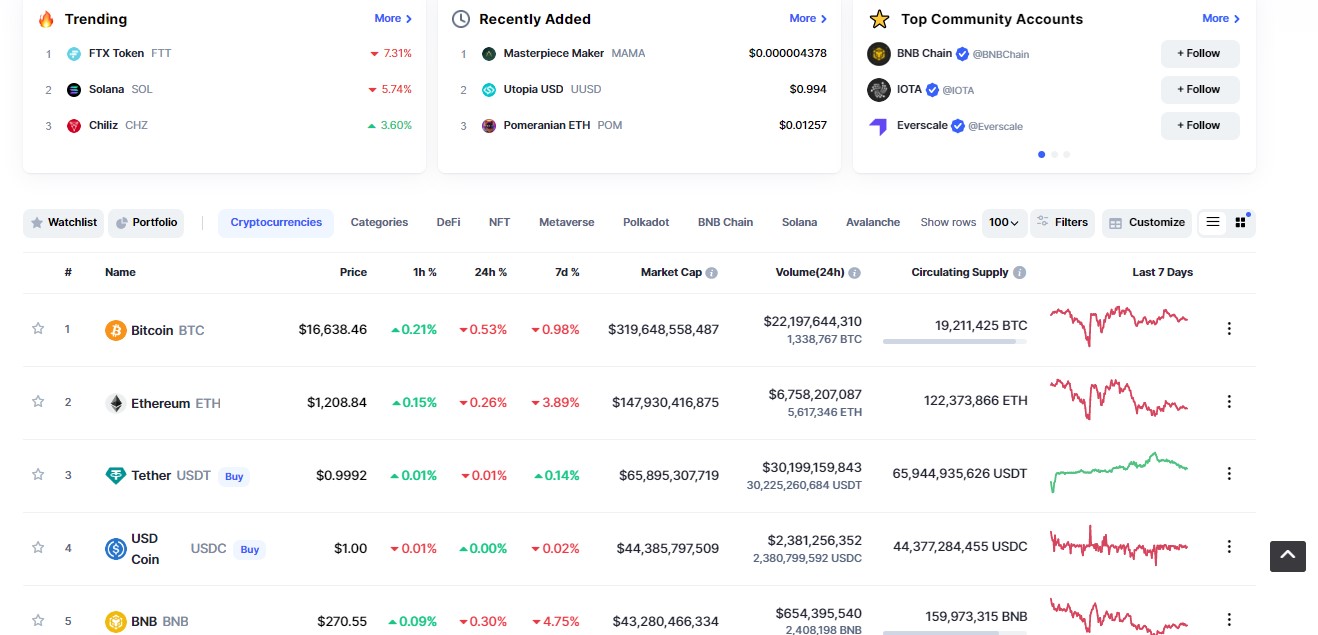Star USD Coin to add to watchlist

(38, 547)
